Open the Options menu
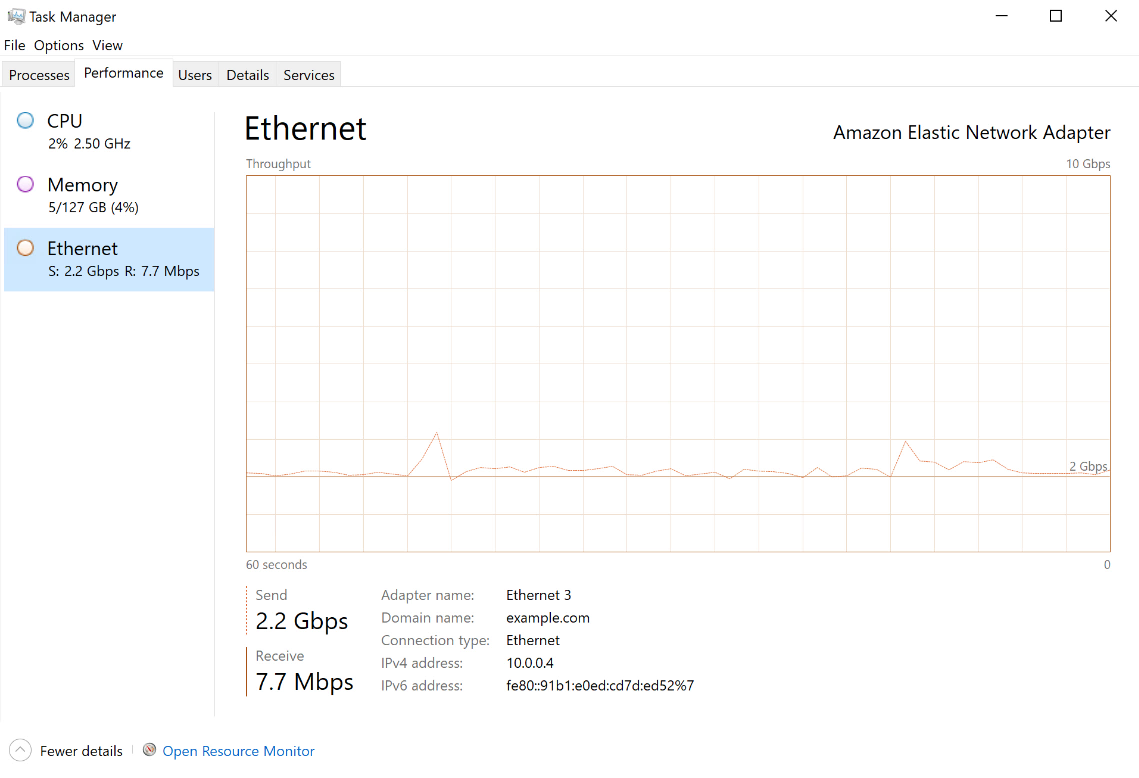Viewport: 1139px width, 778px height. coord(59,45)
